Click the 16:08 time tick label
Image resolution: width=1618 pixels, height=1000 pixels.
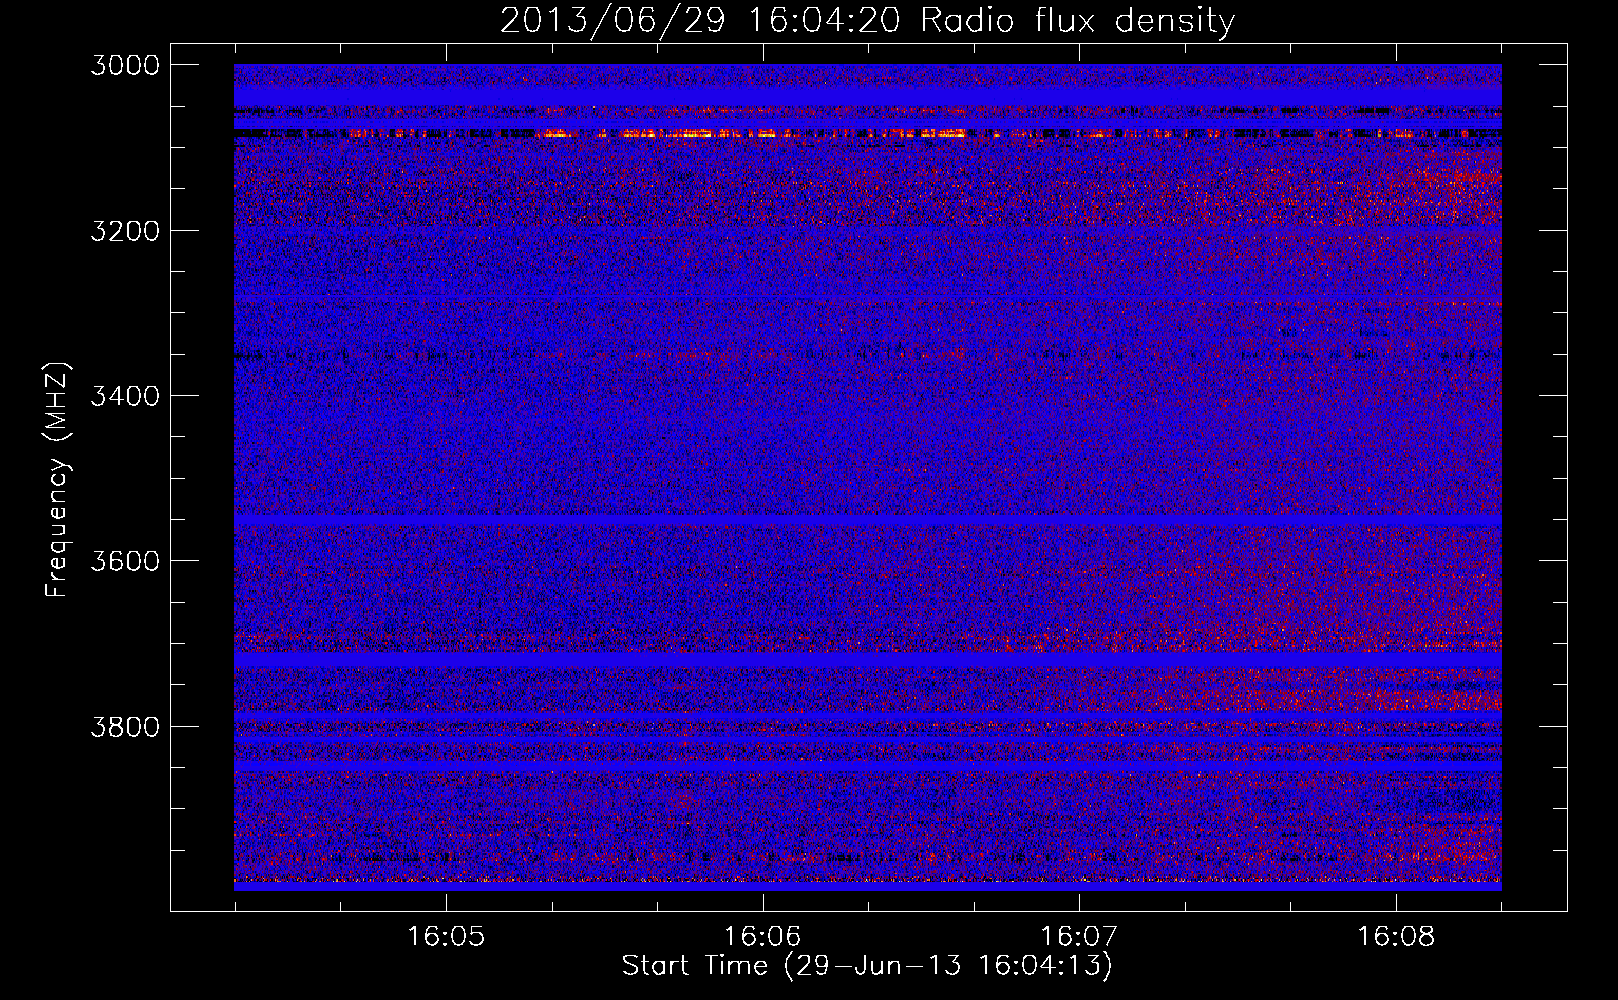(x=1396, y=936)
